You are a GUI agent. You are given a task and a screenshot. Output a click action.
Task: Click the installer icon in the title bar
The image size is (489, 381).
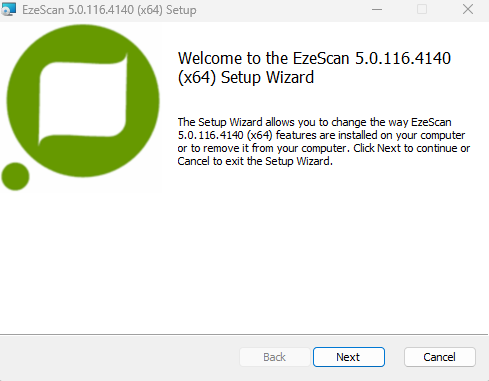point(8,9)
